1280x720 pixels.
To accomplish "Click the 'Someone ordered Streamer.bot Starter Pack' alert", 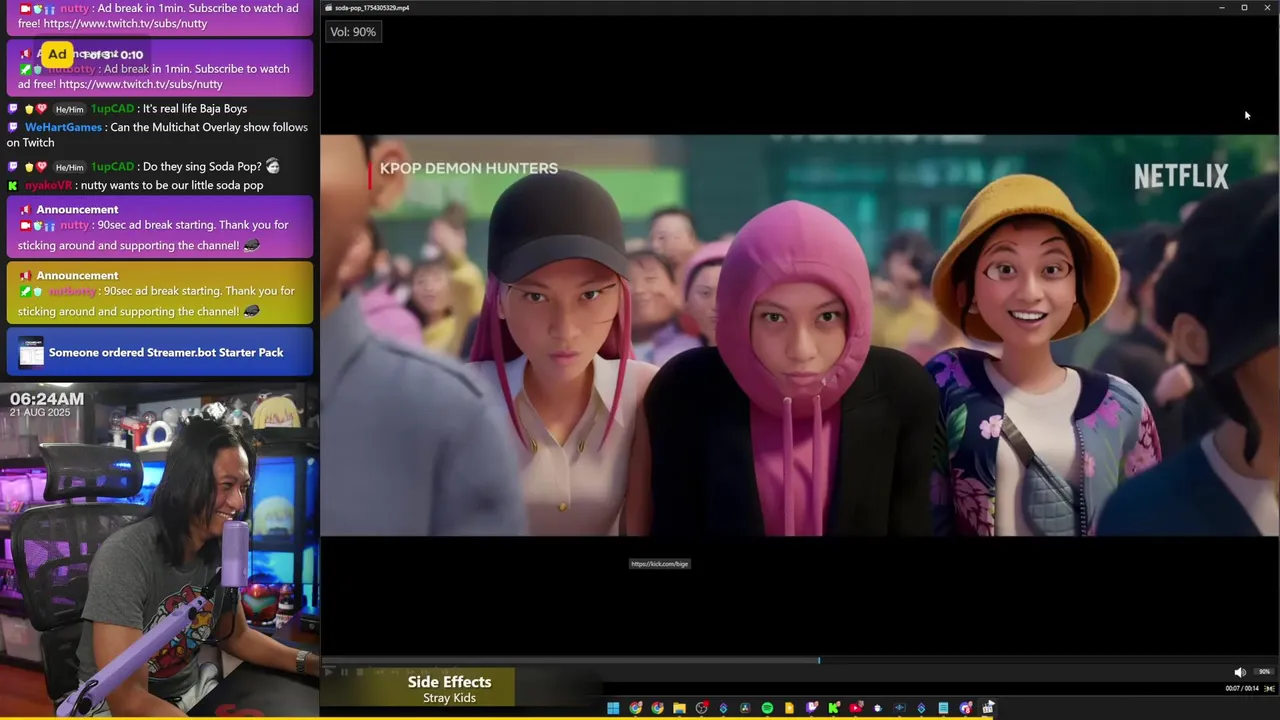I will [160, 353].
